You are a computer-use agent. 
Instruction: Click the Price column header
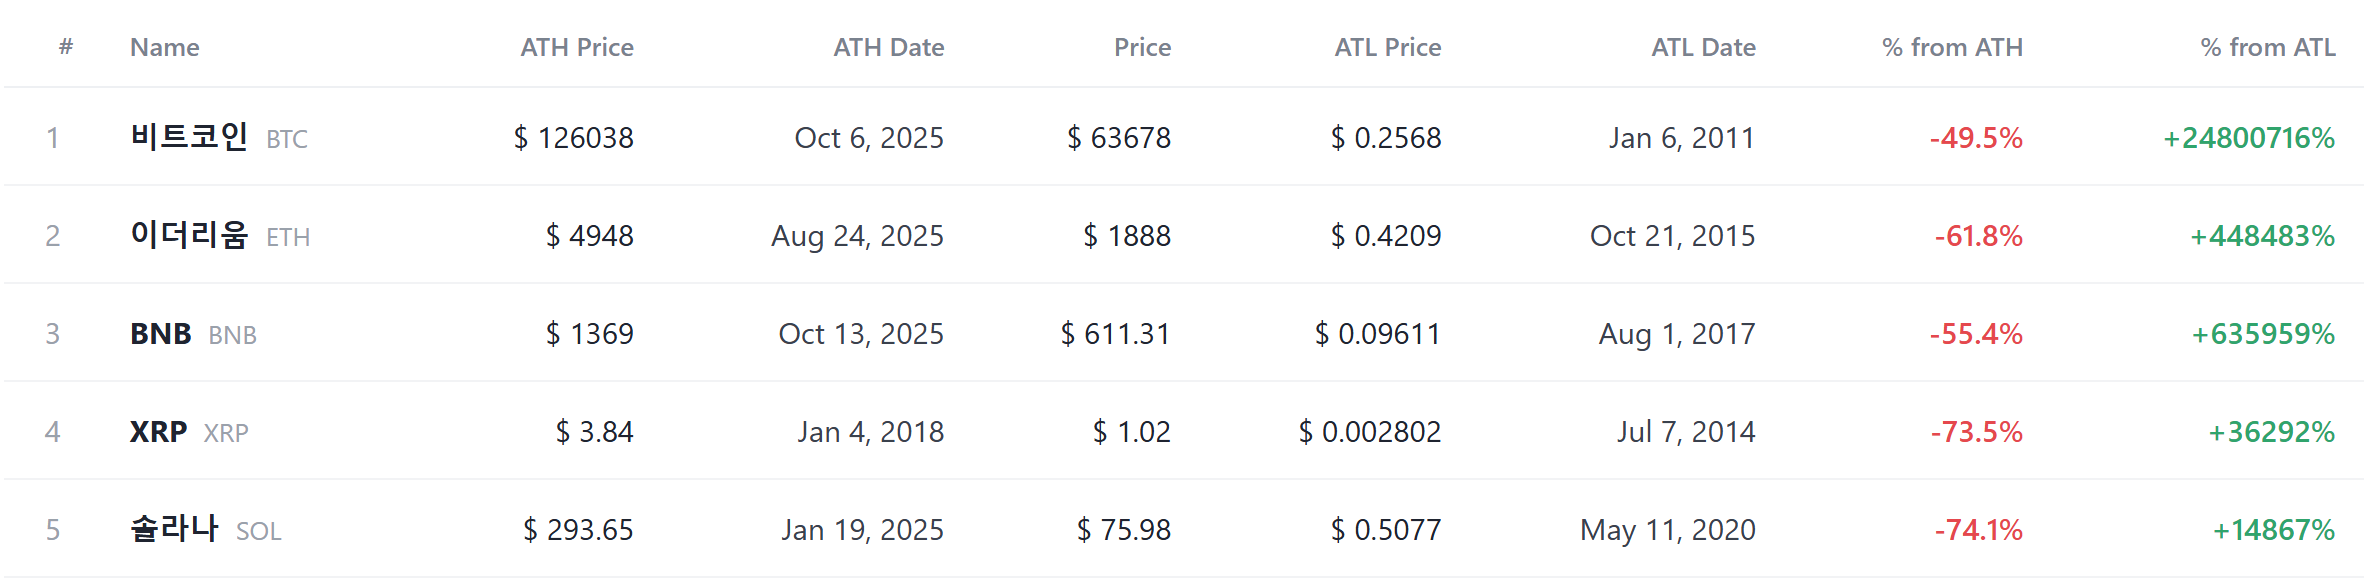click(1142, 47)
